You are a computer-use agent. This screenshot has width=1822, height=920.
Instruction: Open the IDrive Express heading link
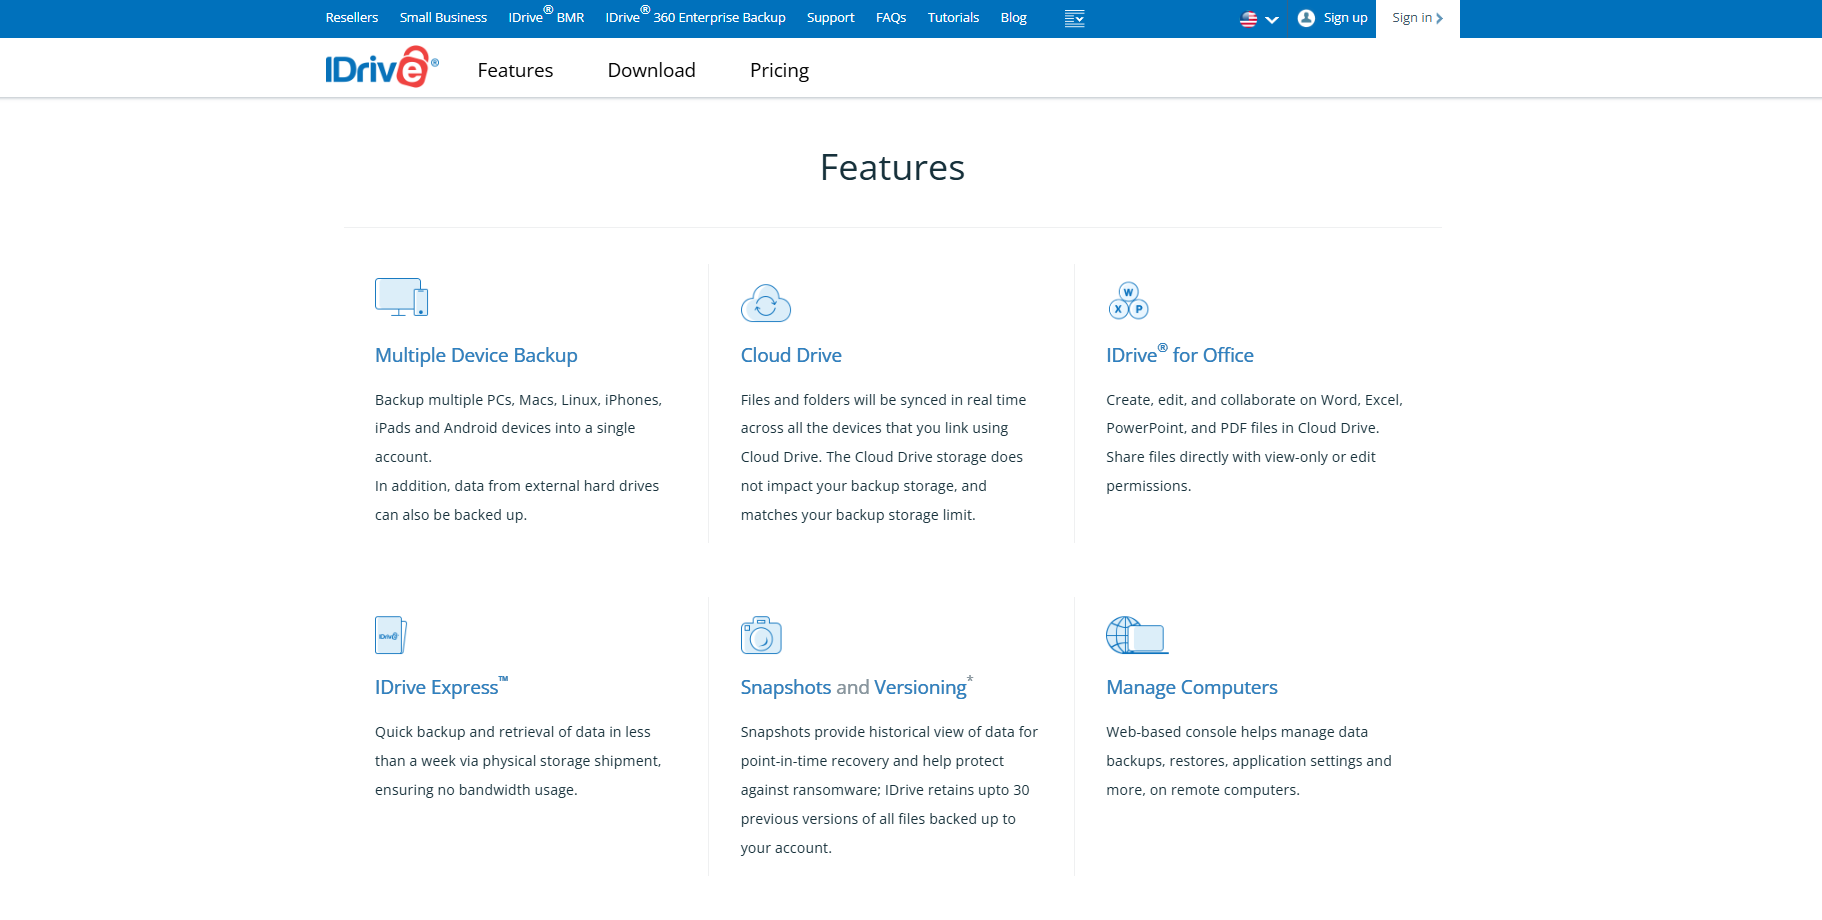pos(441,686)
